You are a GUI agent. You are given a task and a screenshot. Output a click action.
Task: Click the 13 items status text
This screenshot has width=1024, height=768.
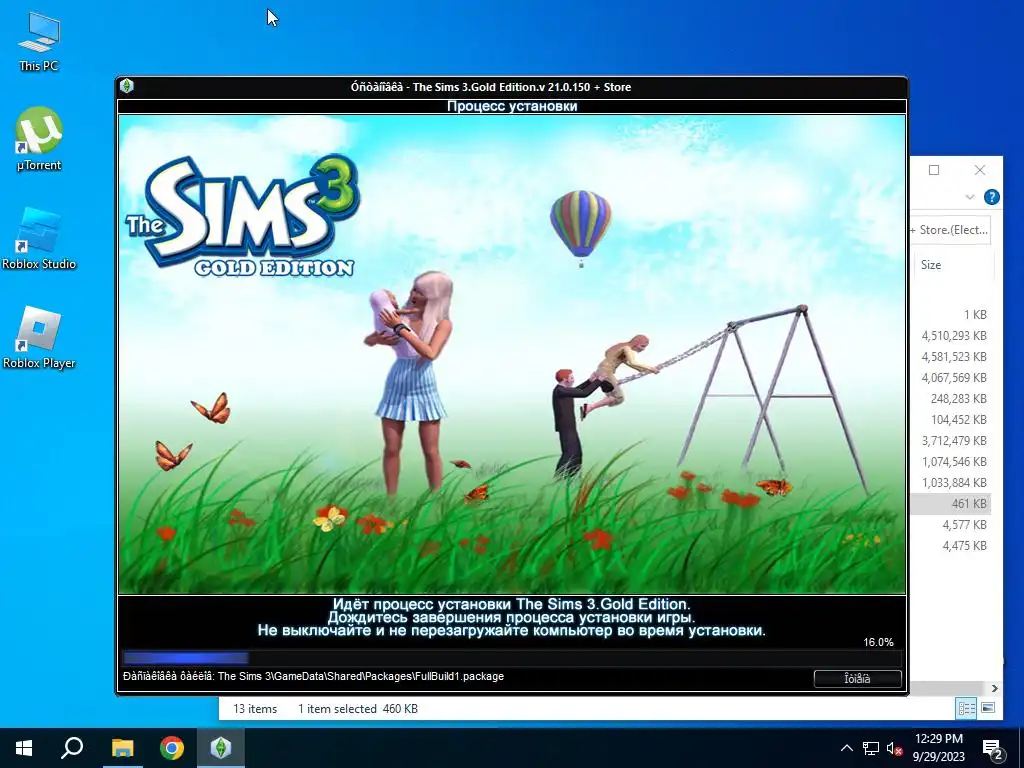255,709
